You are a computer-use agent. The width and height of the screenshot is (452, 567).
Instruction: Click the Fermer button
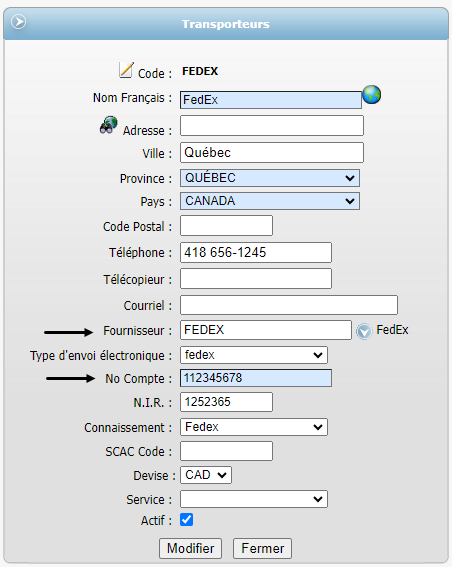click(x=263, y=548)
